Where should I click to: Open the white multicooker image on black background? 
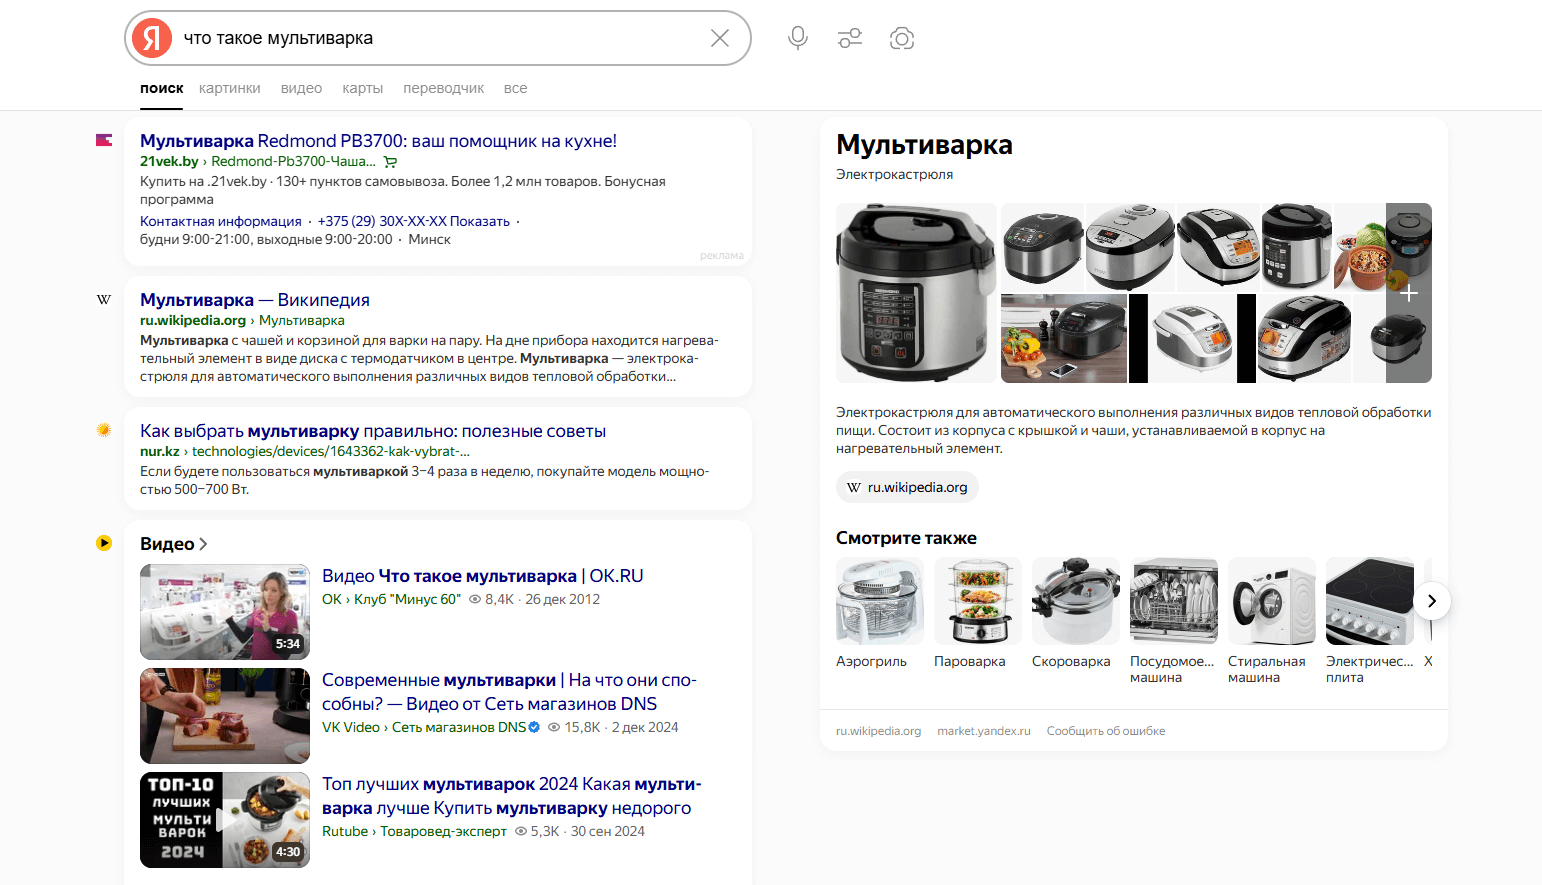click(1192, 339)
